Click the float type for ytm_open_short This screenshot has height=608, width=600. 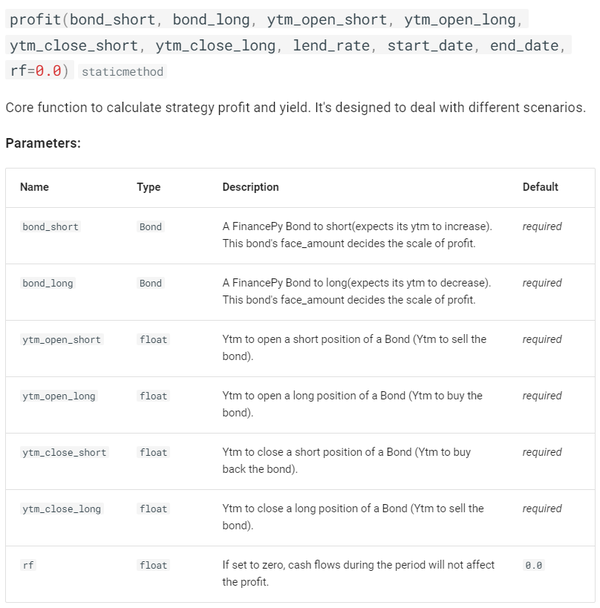[153, 340]
